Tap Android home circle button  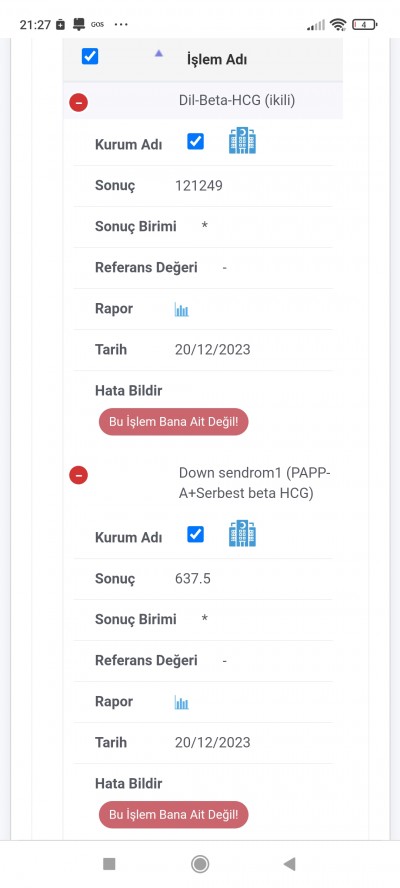point(200,864)
